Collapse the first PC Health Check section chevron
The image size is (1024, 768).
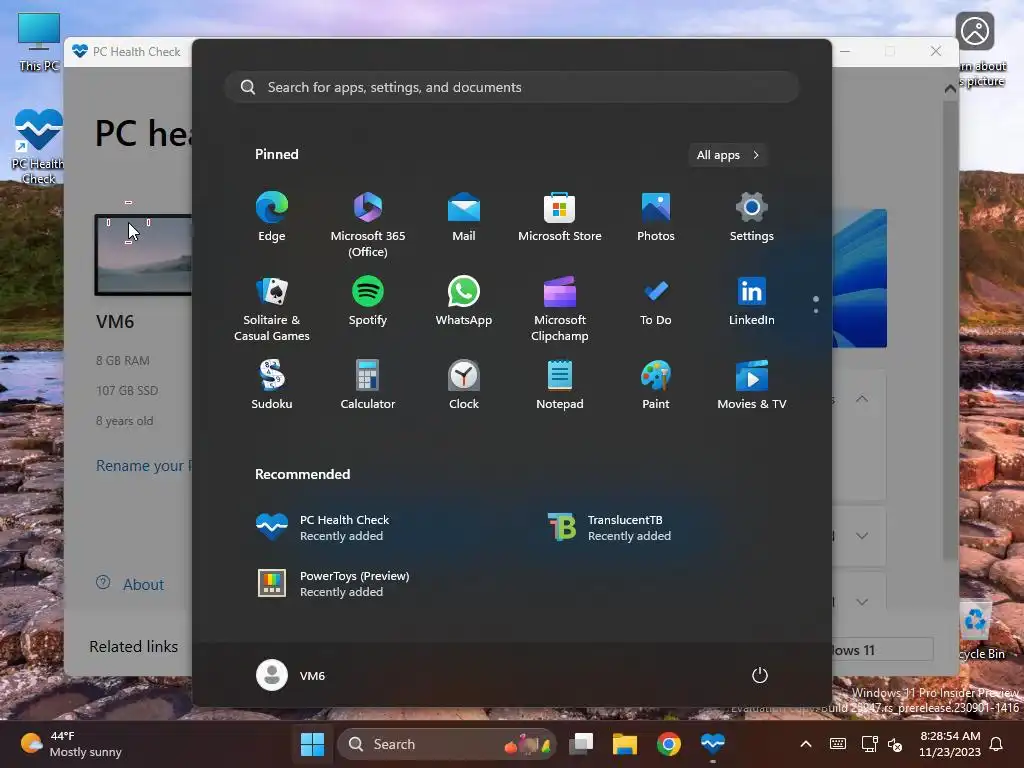862,398
